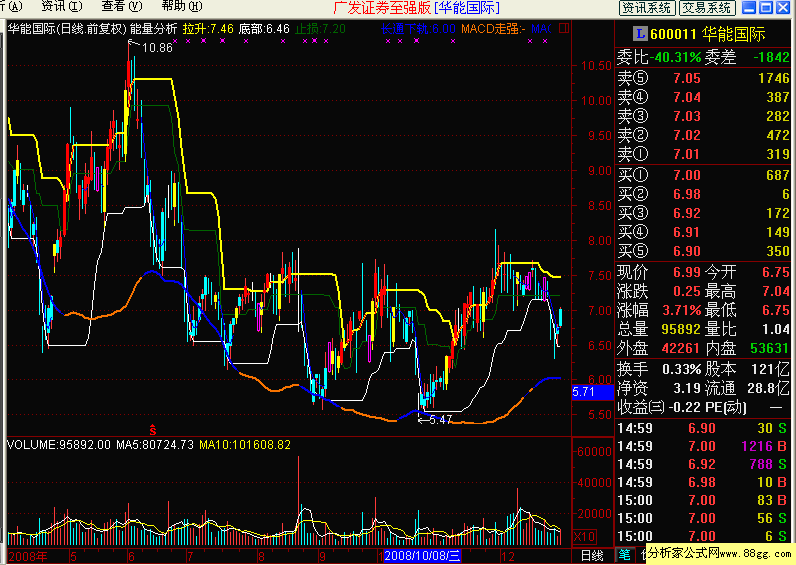
Task: Click the MACD走强 indicator label
Action: coord(493,29)
